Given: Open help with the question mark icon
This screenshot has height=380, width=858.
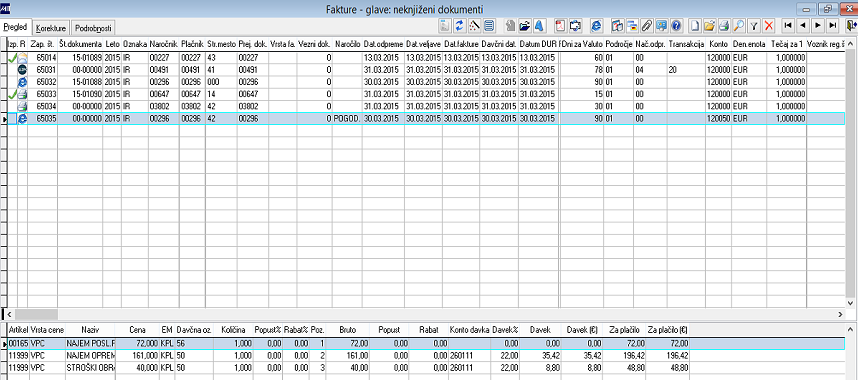Looking at the screenshot, I should pos(676,25).
